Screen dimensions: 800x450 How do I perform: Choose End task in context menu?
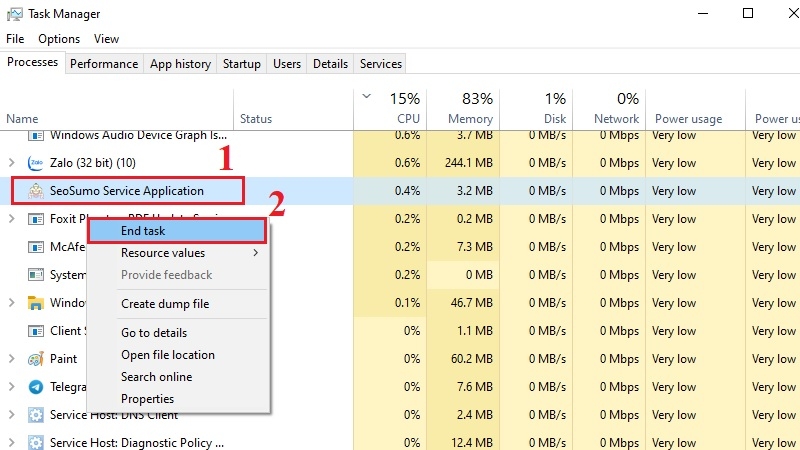coord(177,231)
